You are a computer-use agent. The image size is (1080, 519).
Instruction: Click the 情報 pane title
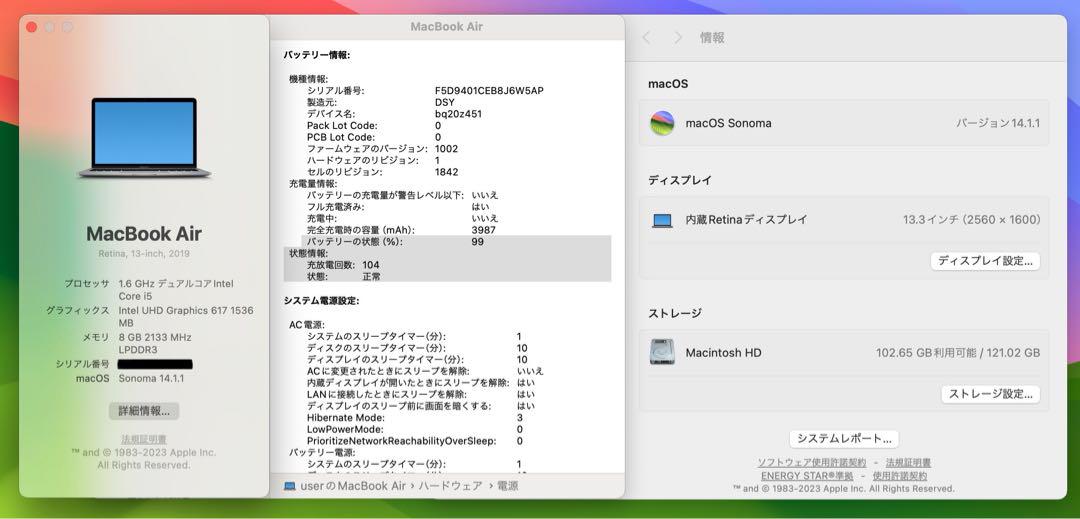pos(712,38)
